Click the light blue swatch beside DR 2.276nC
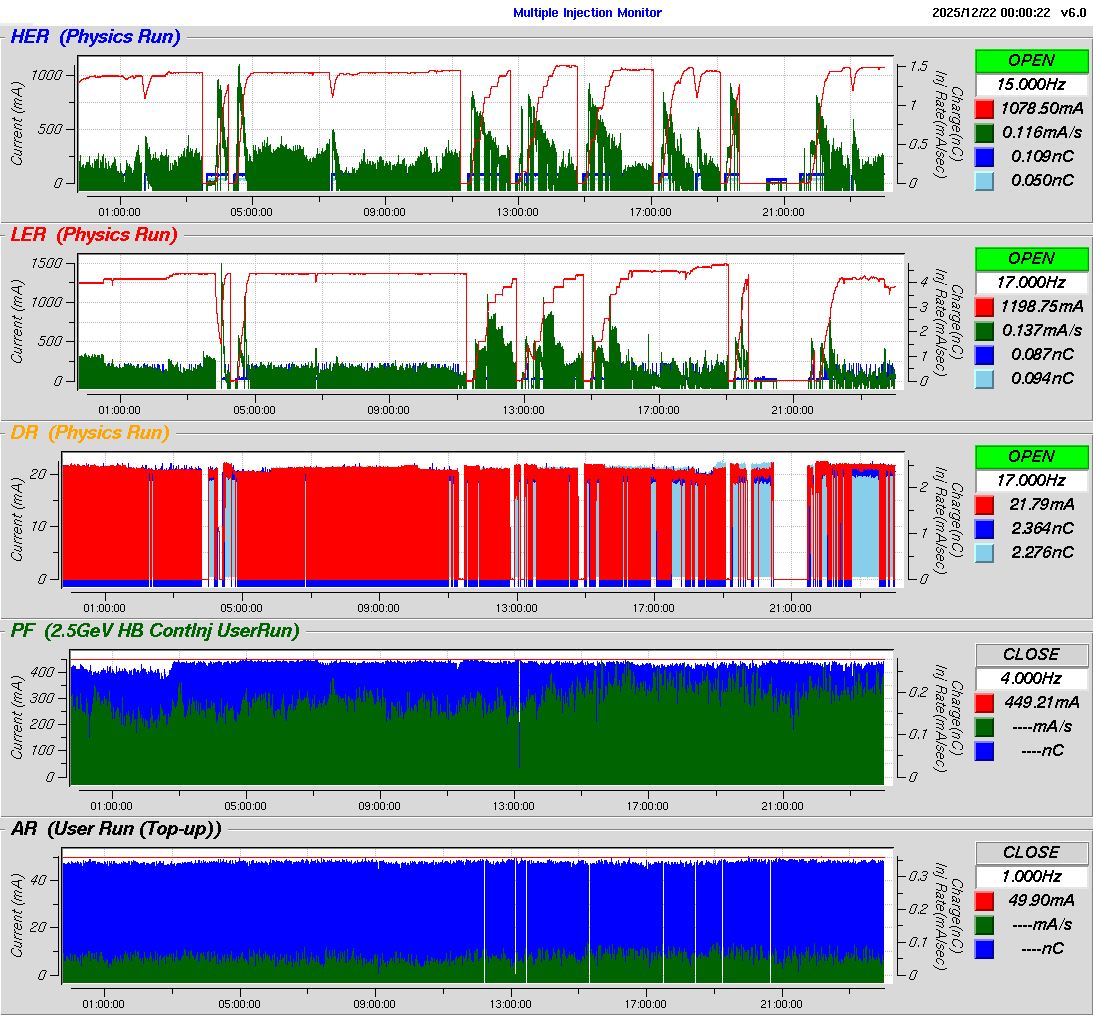1093x1015 pixels. point(984,552)
